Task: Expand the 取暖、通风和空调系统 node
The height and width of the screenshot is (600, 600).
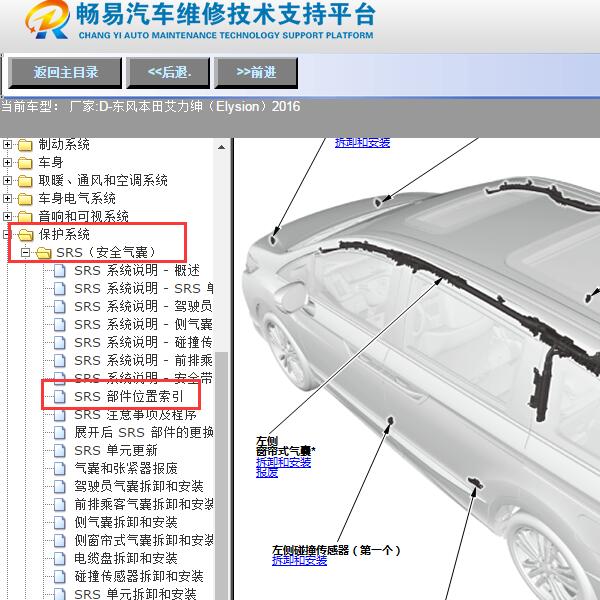Action: tap(7, 181)
